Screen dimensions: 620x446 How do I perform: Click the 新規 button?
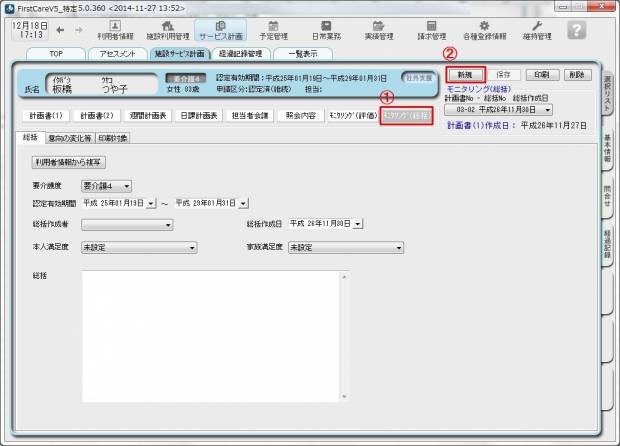(x=464, y=75)
